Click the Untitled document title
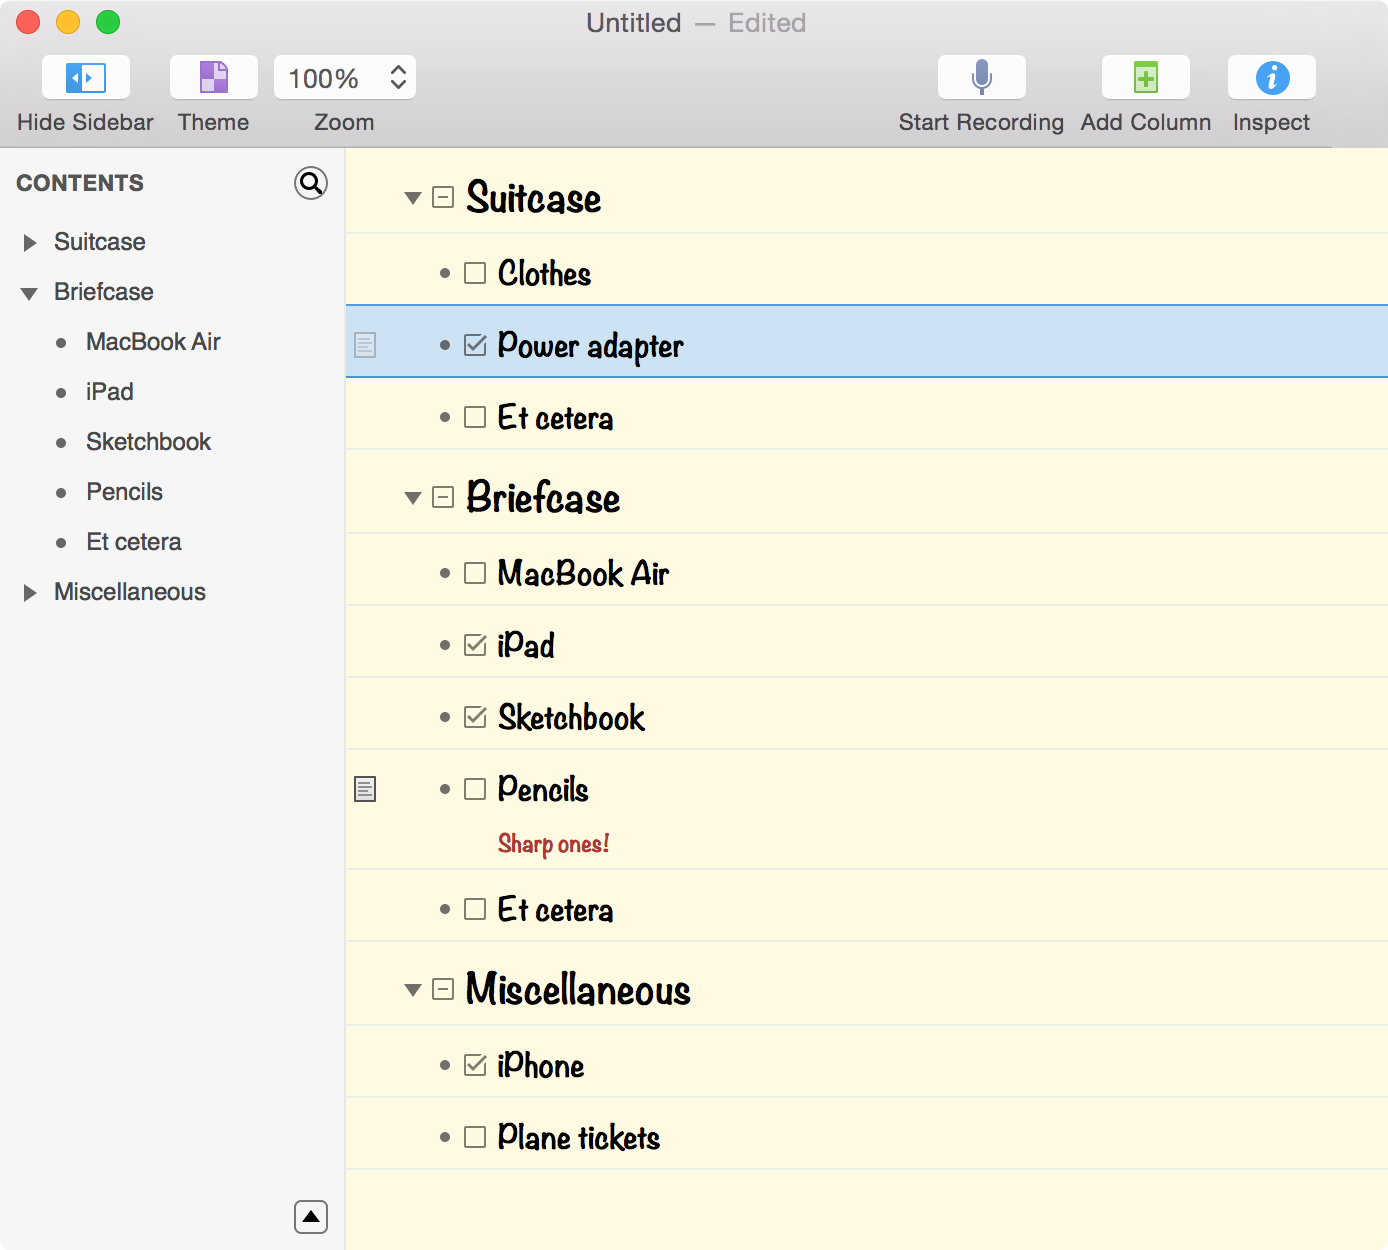This screenshot has height=1250, width=1388. coord(634,23)
